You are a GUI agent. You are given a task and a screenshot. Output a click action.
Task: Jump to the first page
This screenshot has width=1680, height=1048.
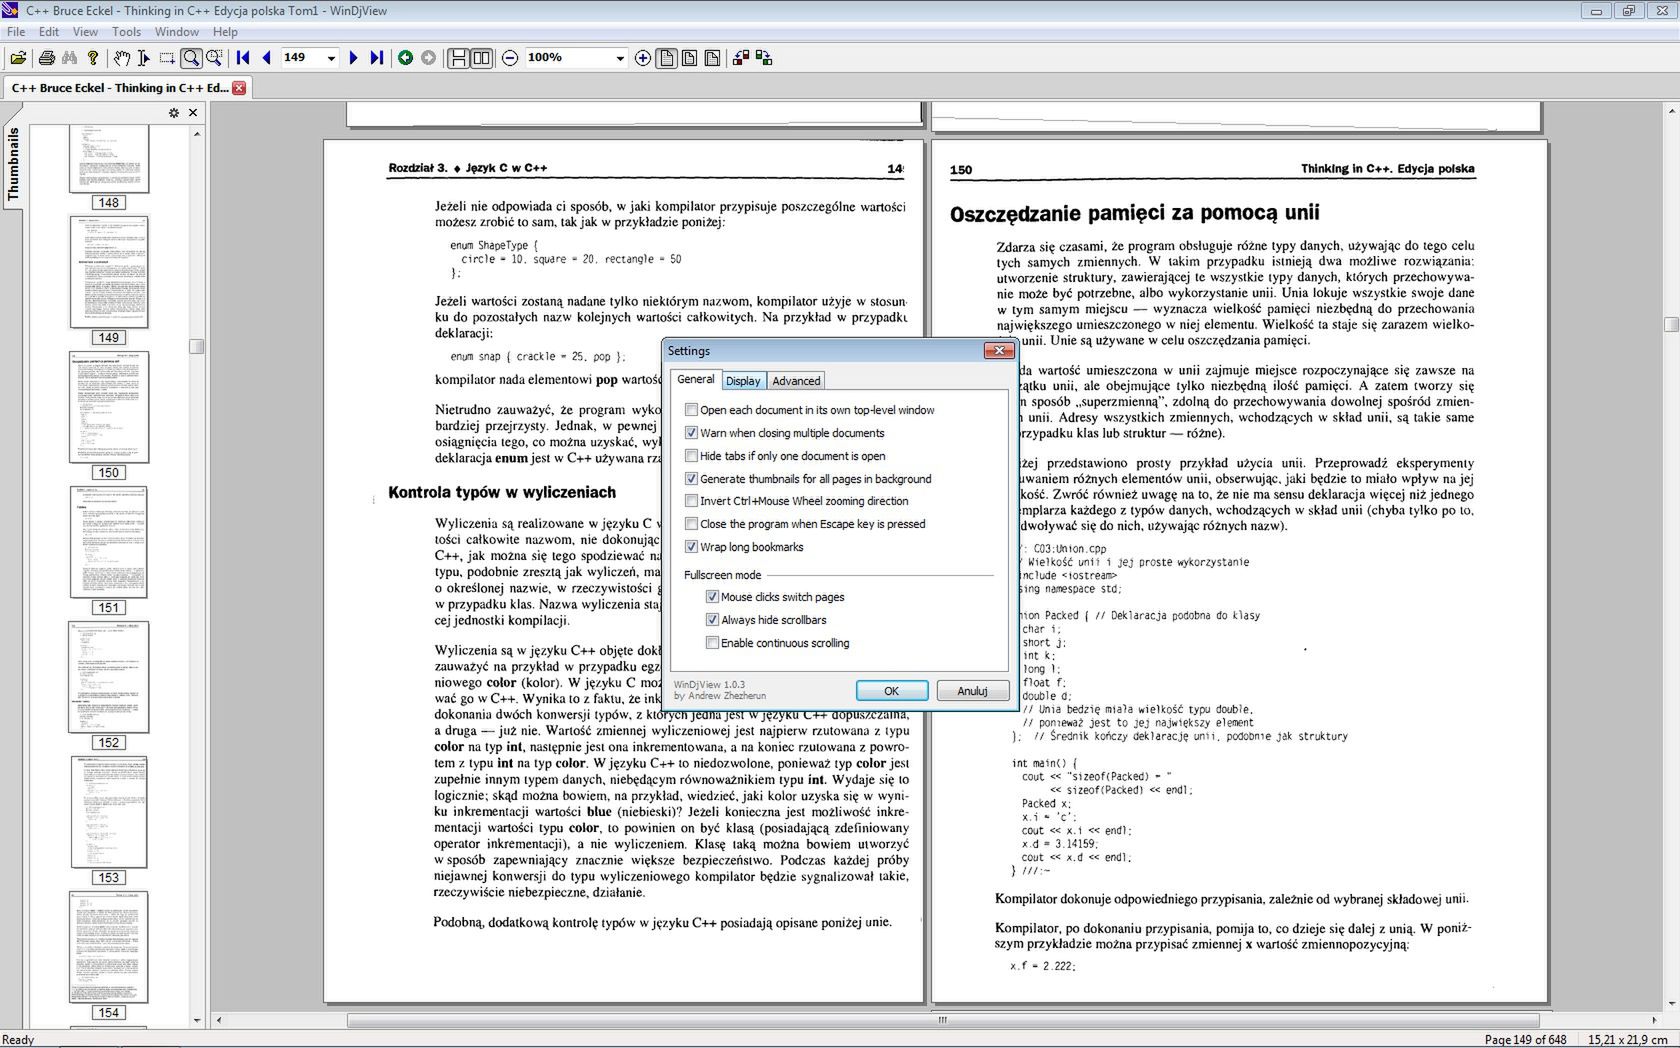pyautogui.click(x=243, y=58)
